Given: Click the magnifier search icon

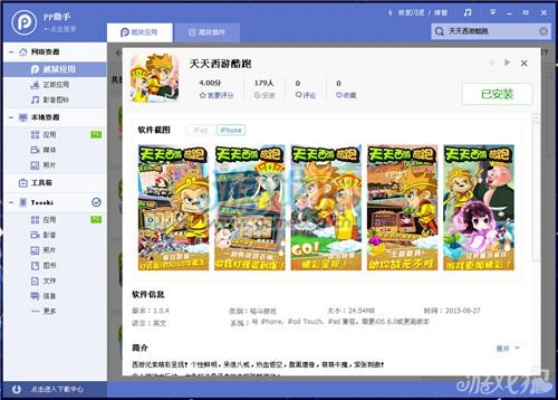Looking at the screenshot, I should (439, 32).
